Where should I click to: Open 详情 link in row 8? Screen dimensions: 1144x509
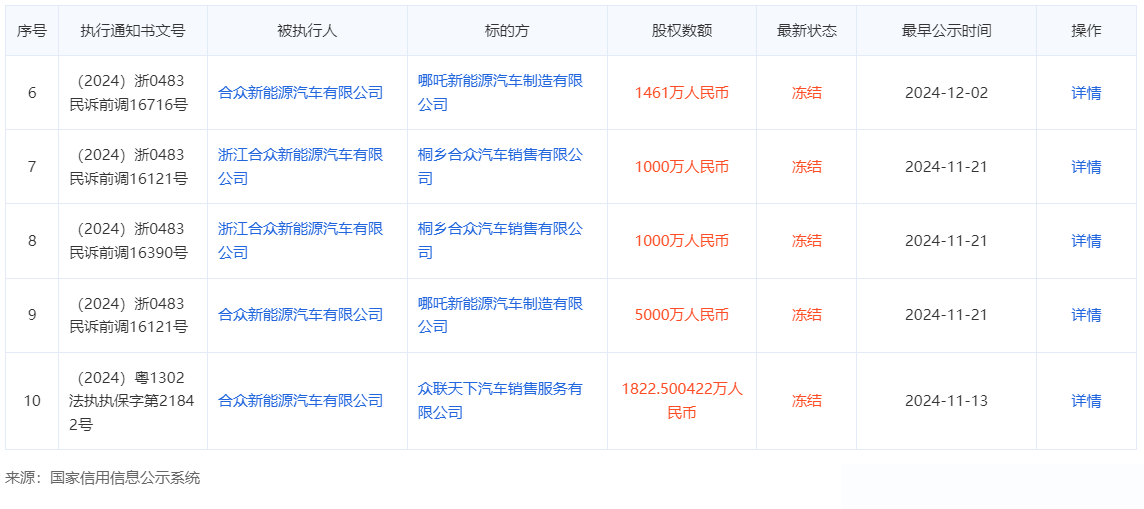pos(1086,241)
